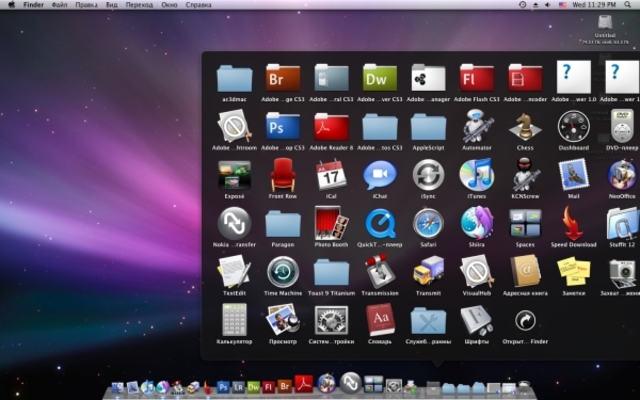Viewport: 640px width, 400px height.
Task: Launch the Просмотр preview app
Action: click(x=283, y=320)
